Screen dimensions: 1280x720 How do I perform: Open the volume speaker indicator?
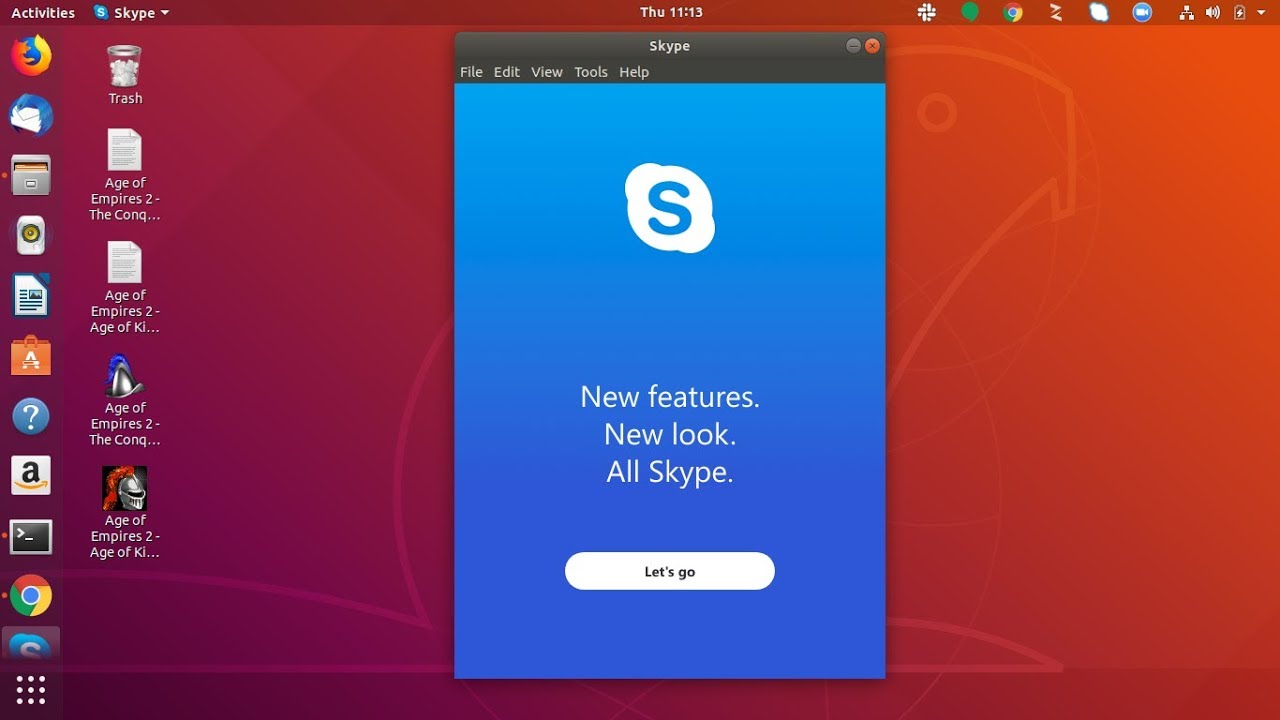click(x=1213, y=13)
